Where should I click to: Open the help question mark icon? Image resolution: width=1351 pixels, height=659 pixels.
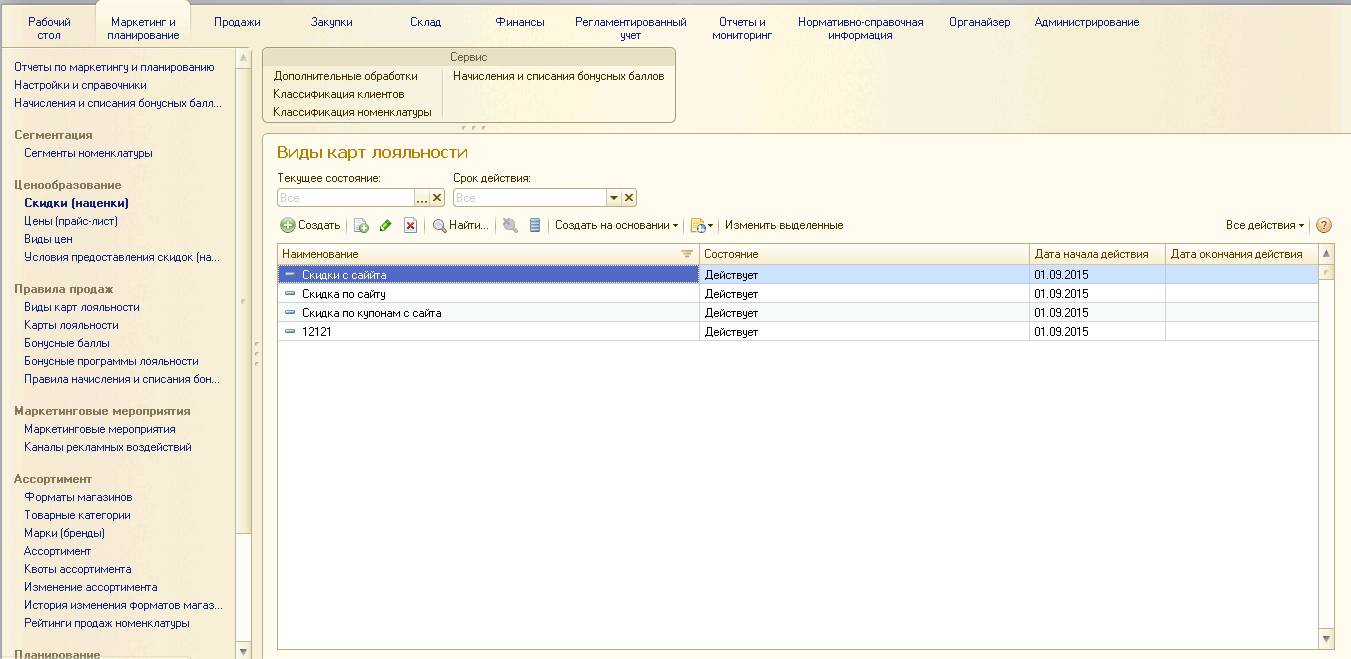[x=1324, y=226]
